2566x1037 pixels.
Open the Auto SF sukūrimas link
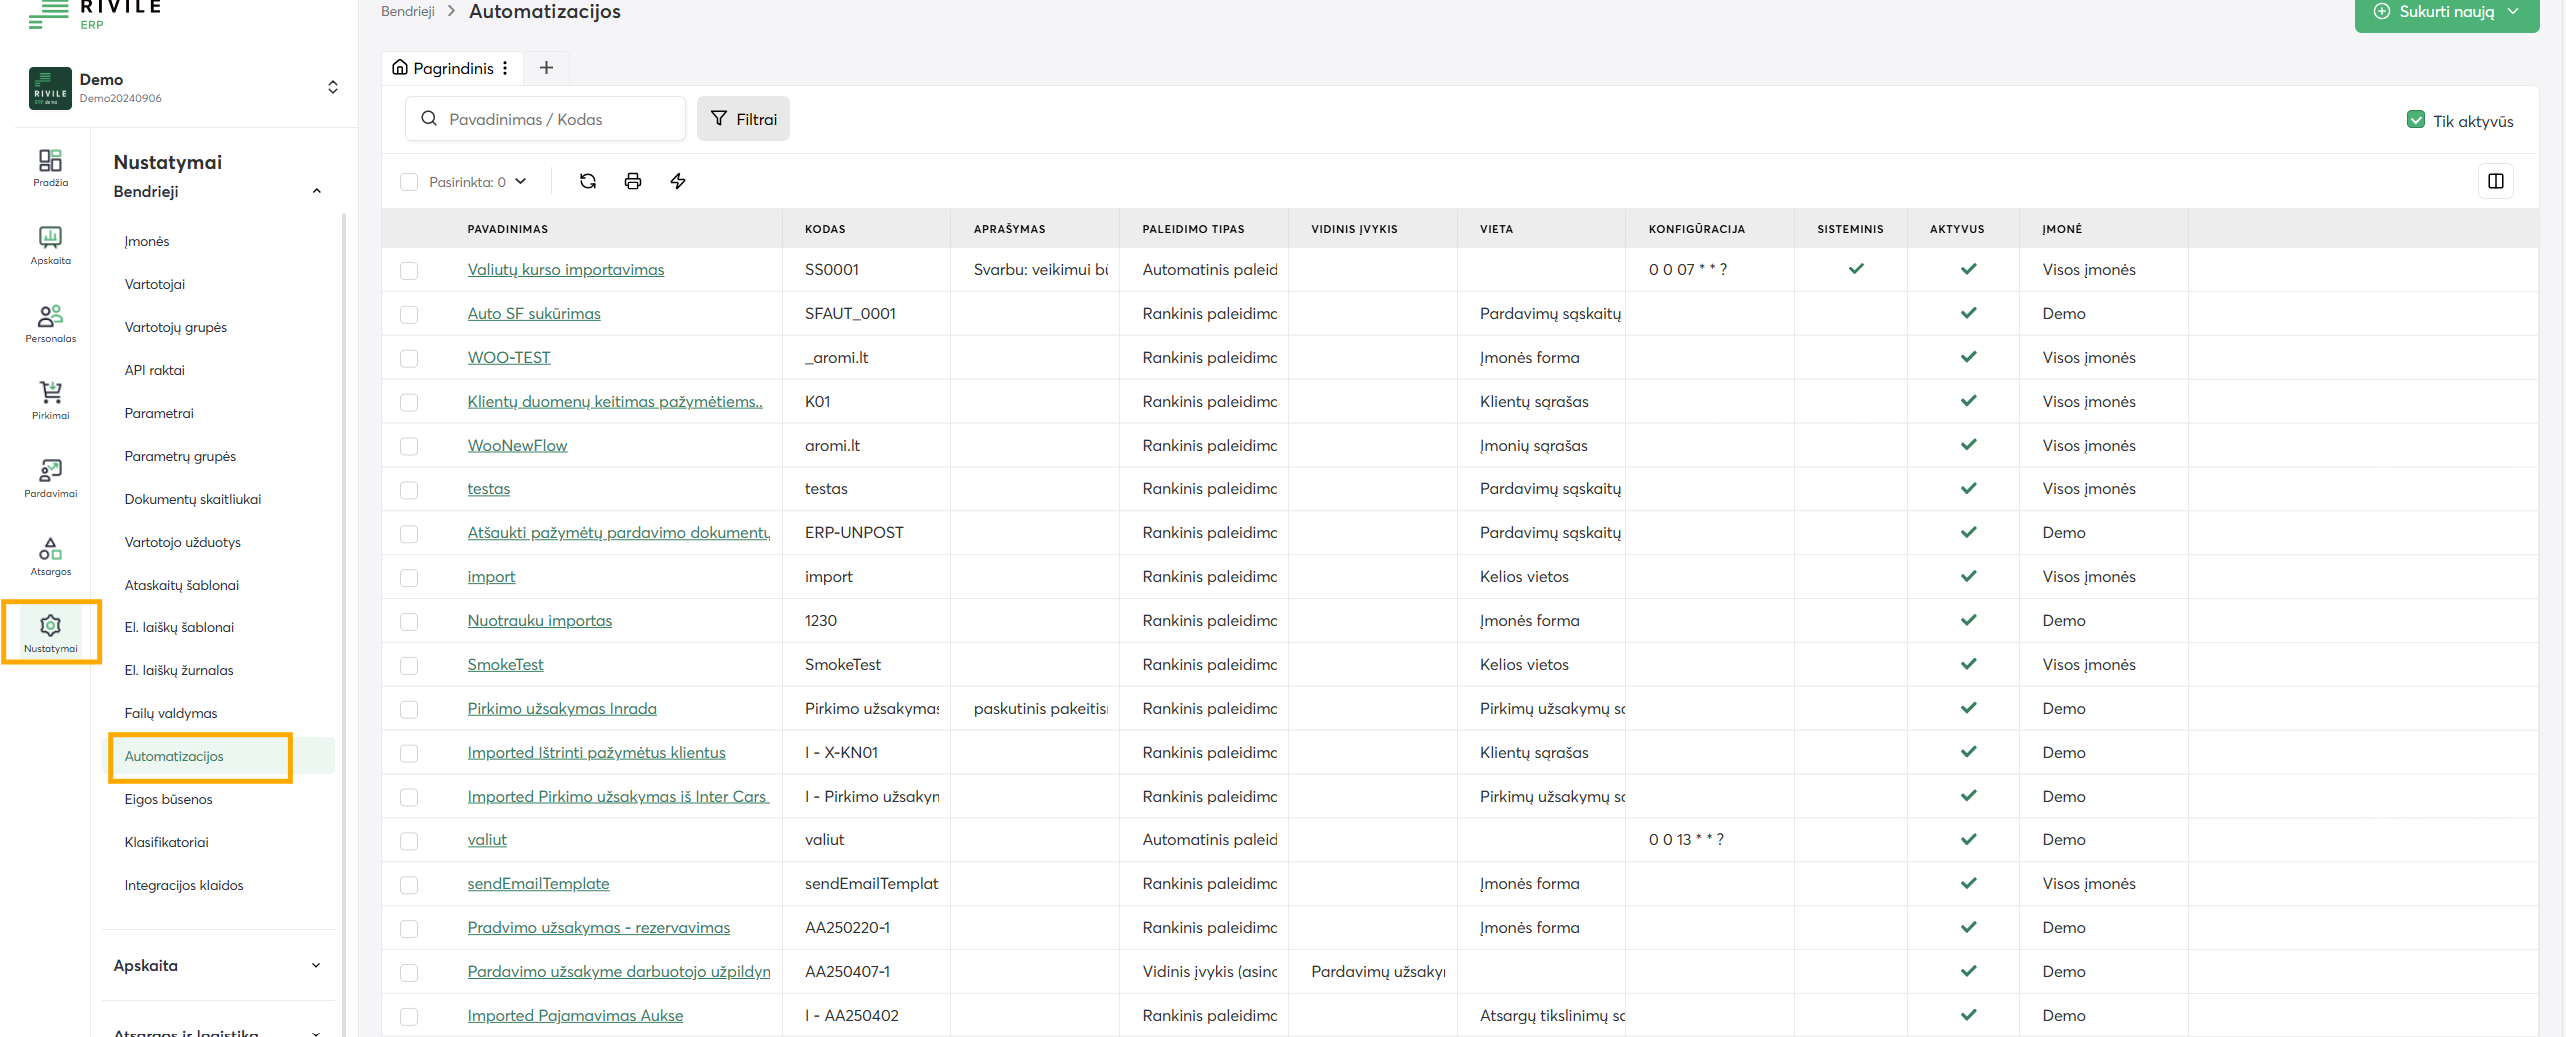(534, 314)
